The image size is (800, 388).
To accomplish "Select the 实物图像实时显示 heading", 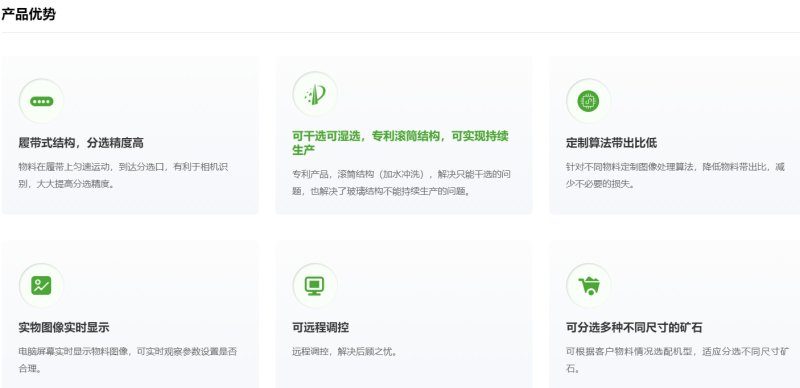I will pos(64,327).
